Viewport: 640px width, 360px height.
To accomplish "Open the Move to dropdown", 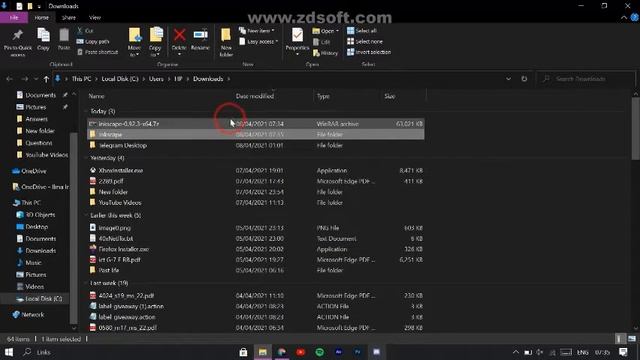I will (134, 42).
